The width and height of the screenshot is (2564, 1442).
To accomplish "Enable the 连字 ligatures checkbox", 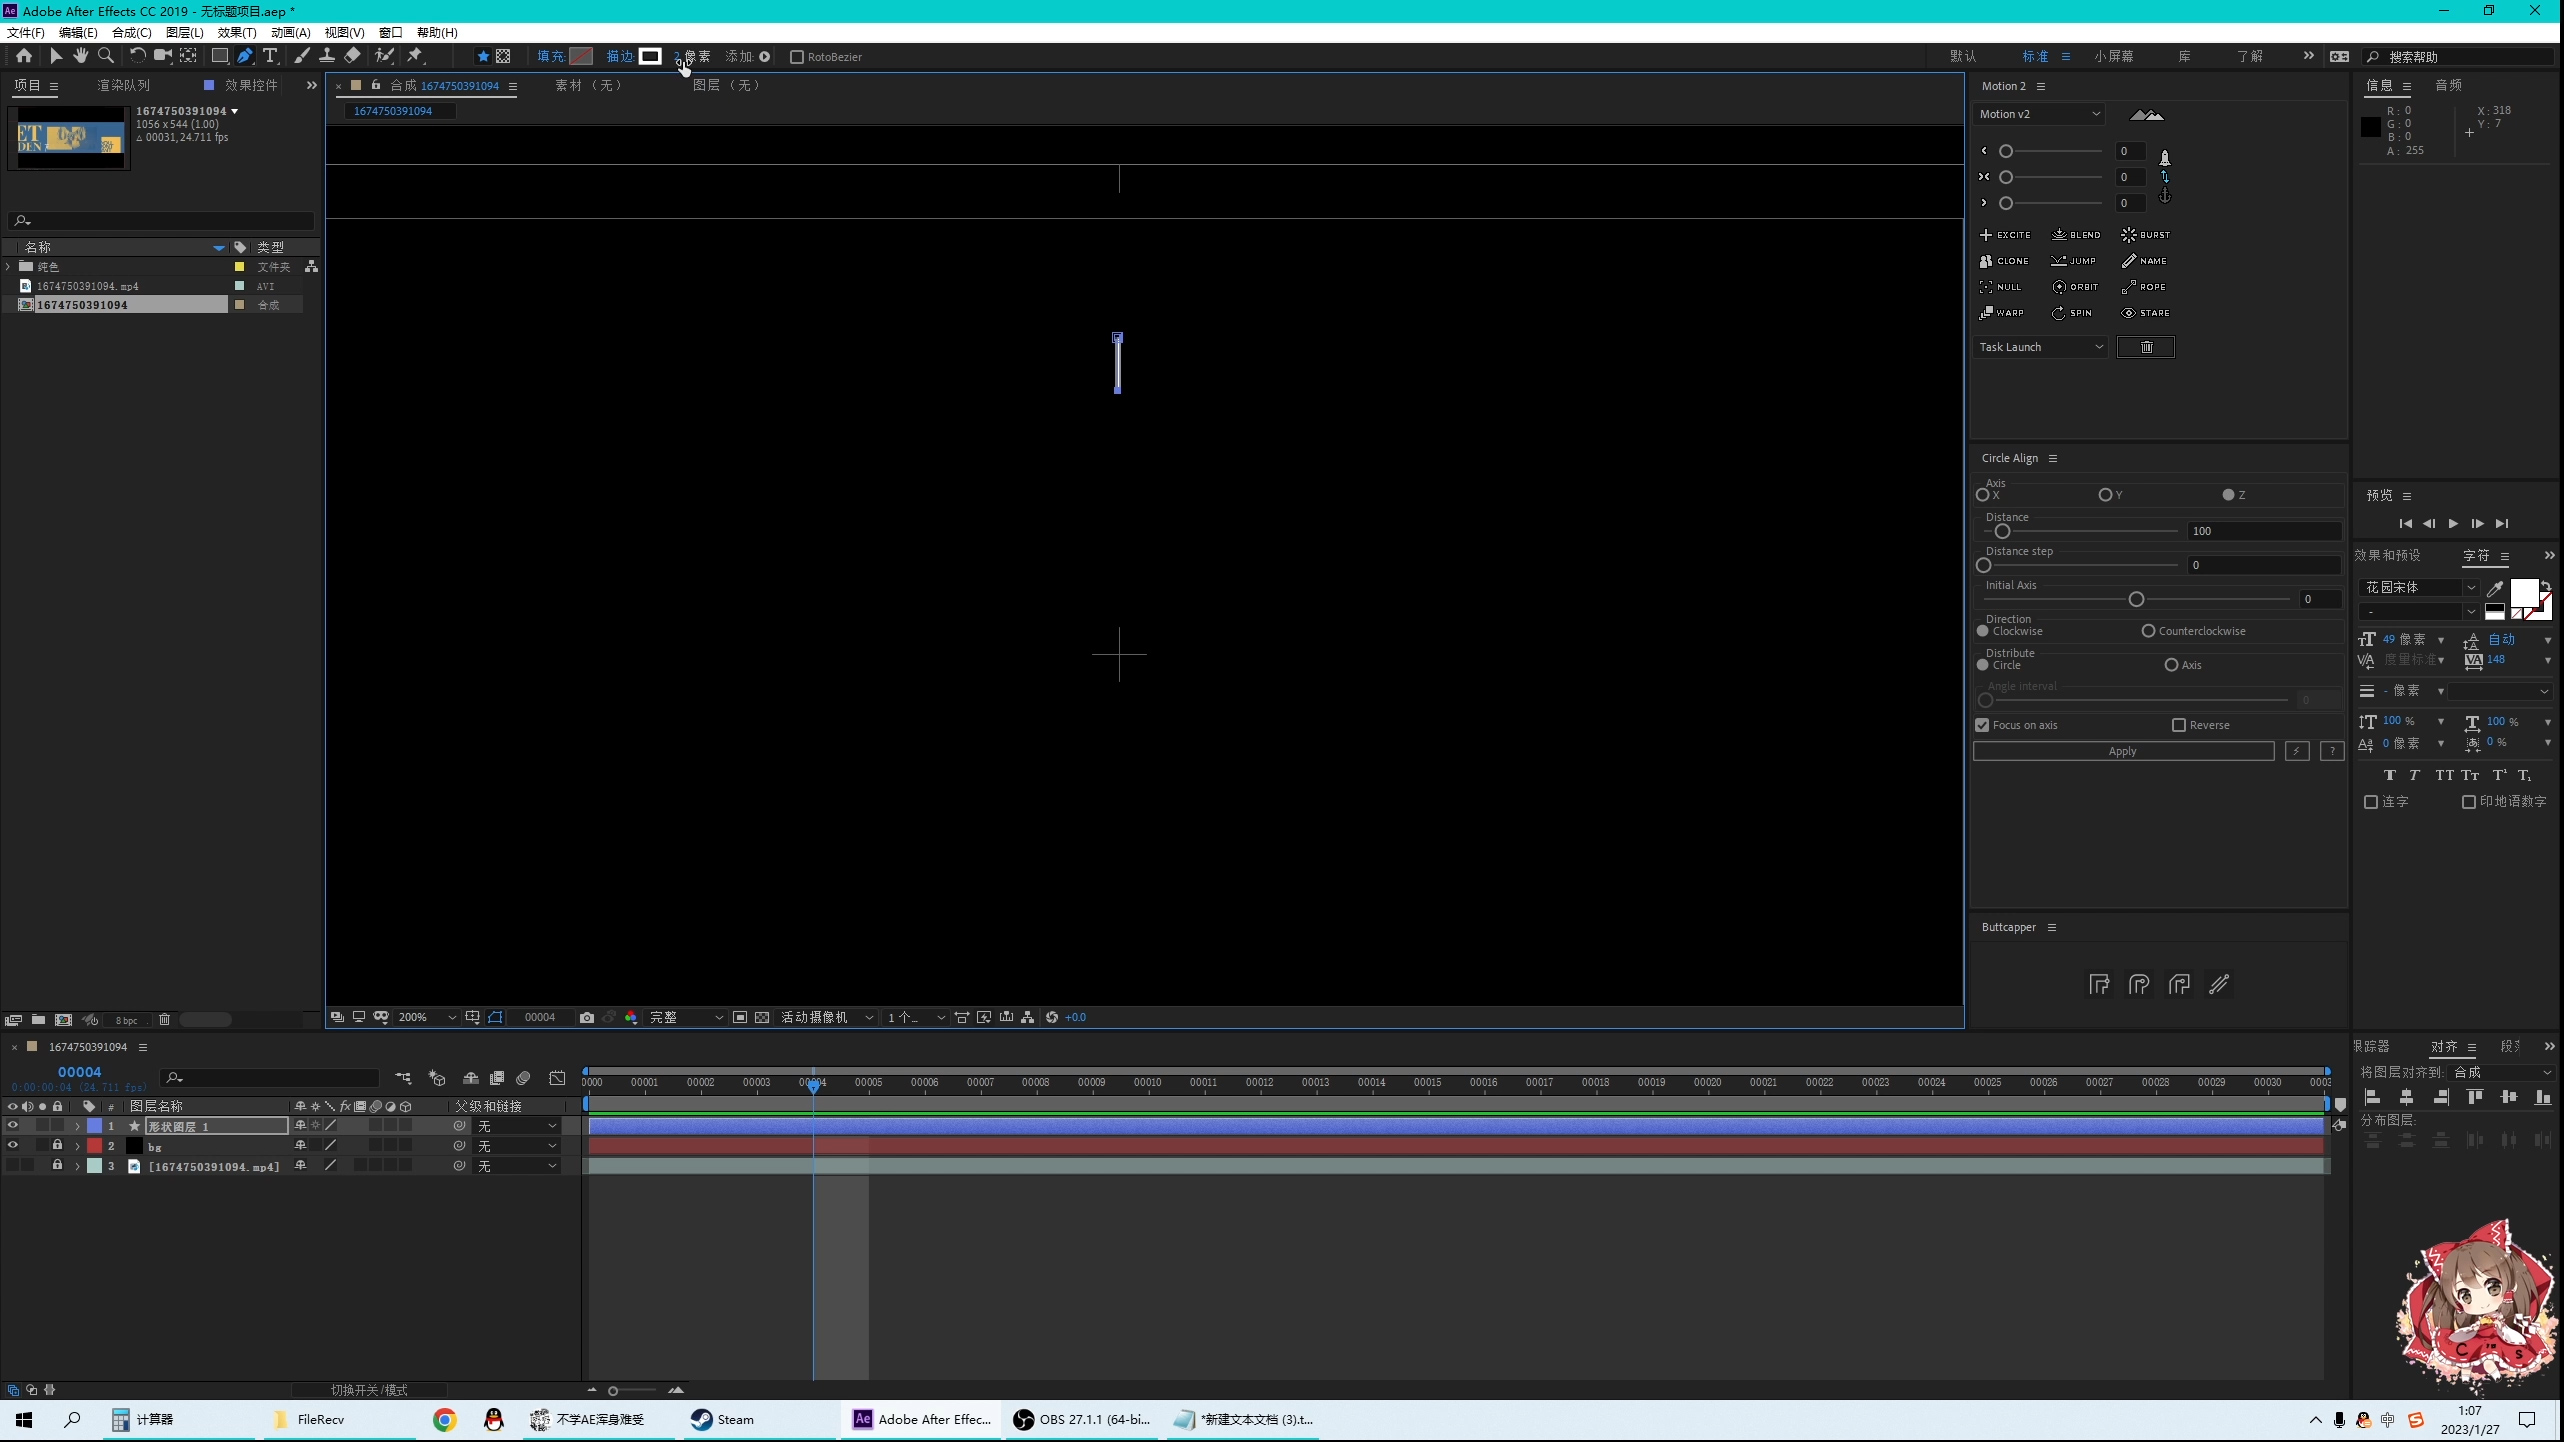I will click(x=2370, y=802).
